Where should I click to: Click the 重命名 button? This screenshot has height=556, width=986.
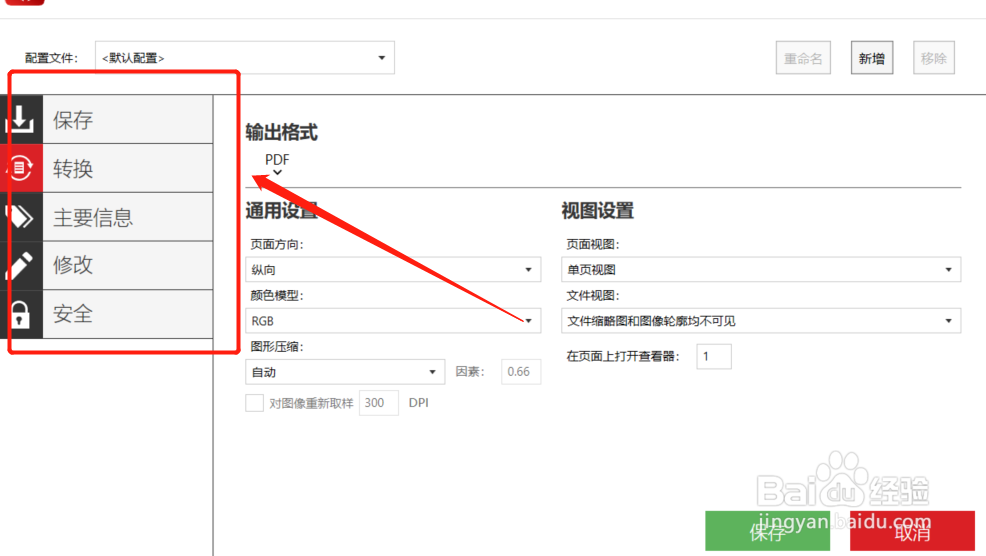803,58
